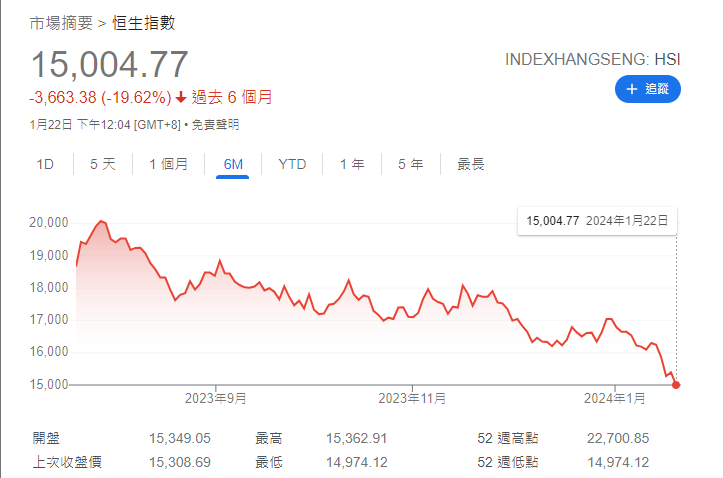
Task: Click the 2023年9月 x-axis label
Action: [x=216, y=398]
